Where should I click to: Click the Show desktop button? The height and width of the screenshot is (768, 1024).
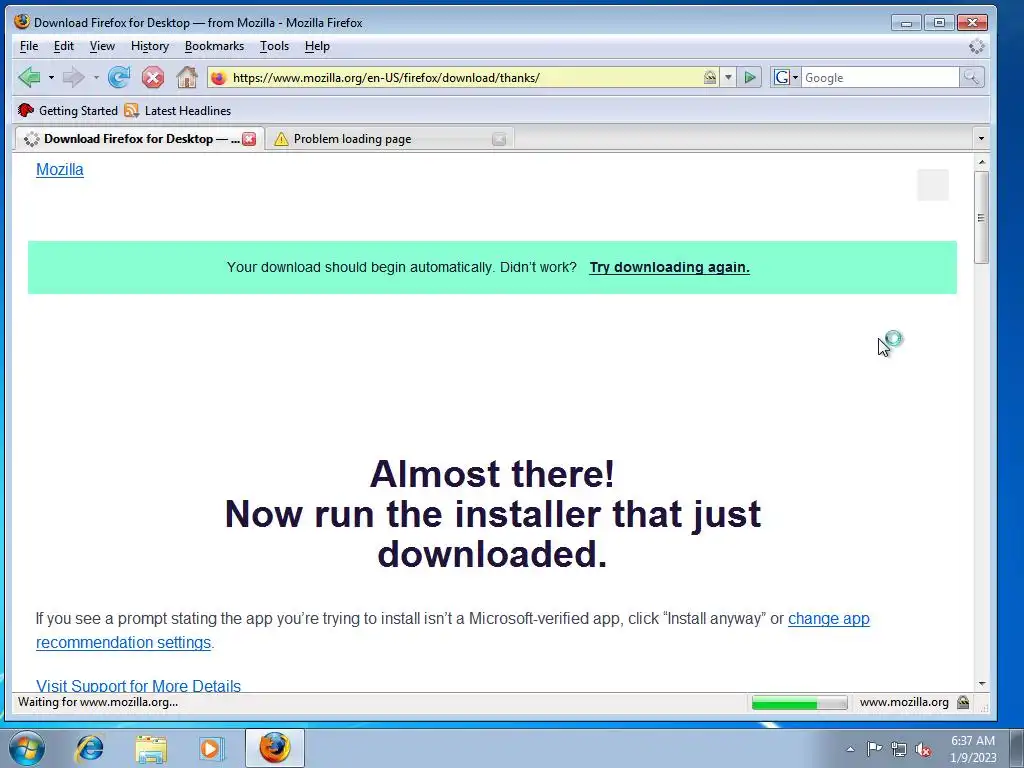(x=1017, y=748)
